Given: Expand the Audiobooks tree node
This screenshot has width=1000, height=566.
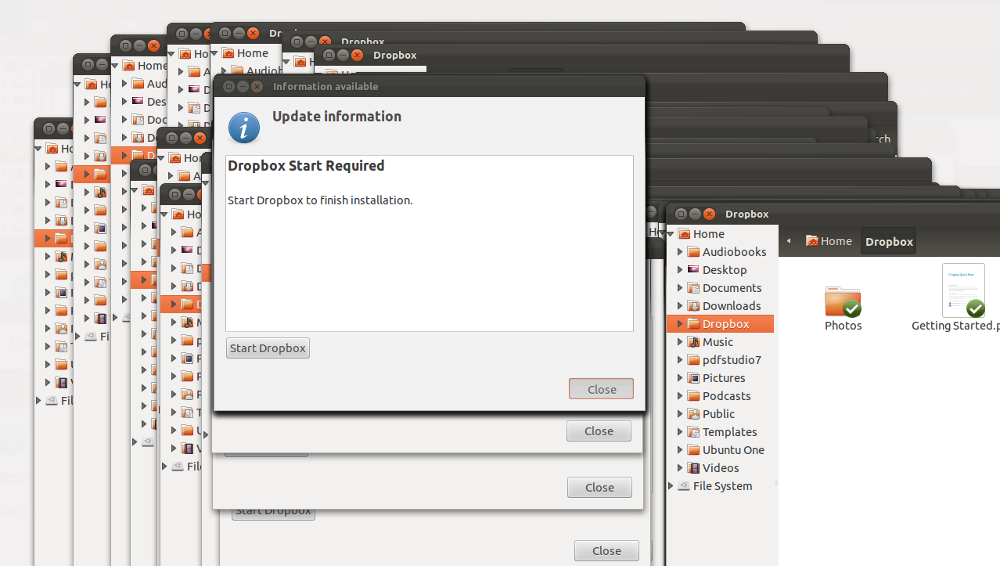Looking at the screenshot, I should point(680,252).
